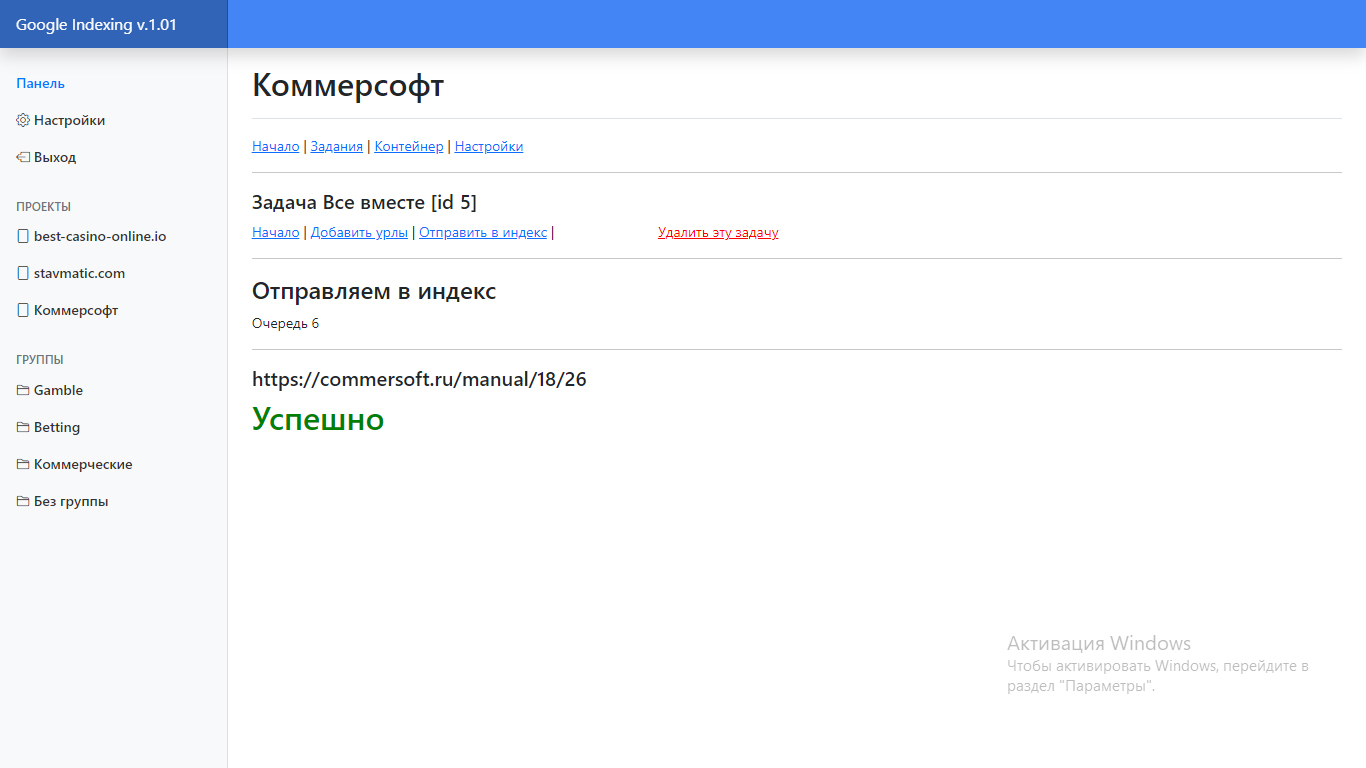Click the Выход exit icon in sidebar
The width and height of the screenshot is (1366, 768).
point(23,157)
